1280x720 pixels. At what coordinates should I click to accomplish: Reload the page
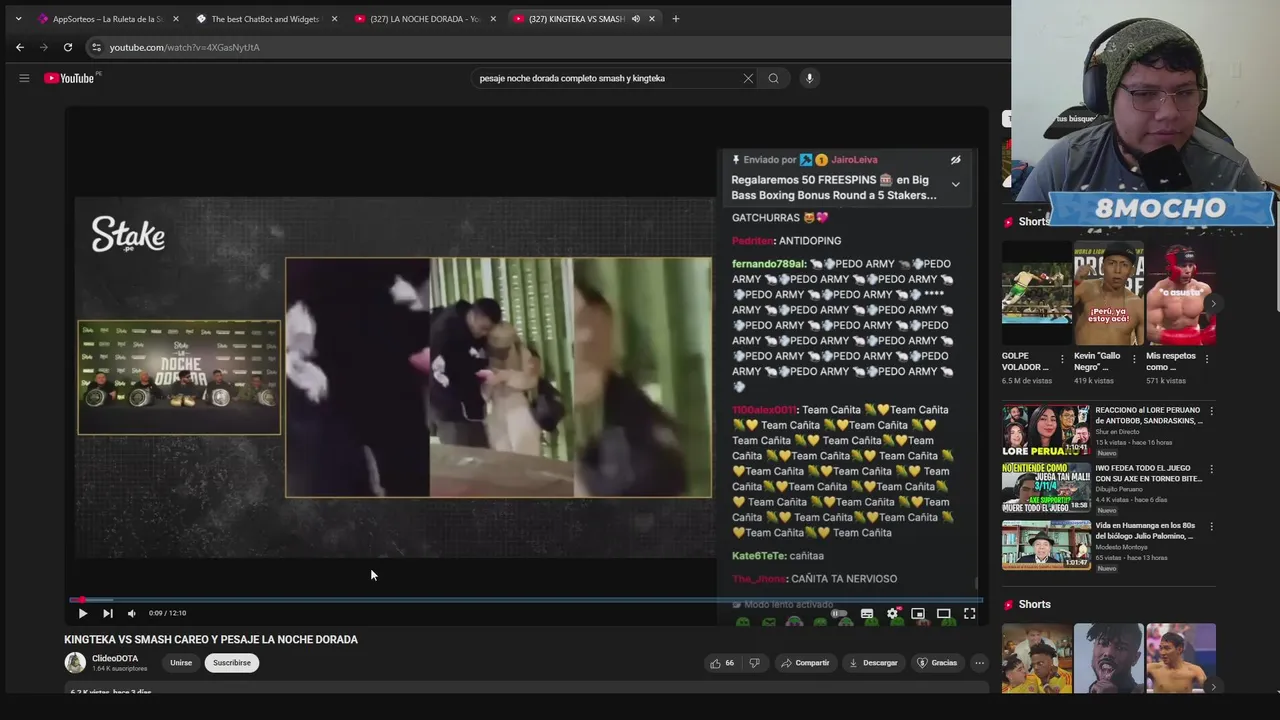[67, 47]
